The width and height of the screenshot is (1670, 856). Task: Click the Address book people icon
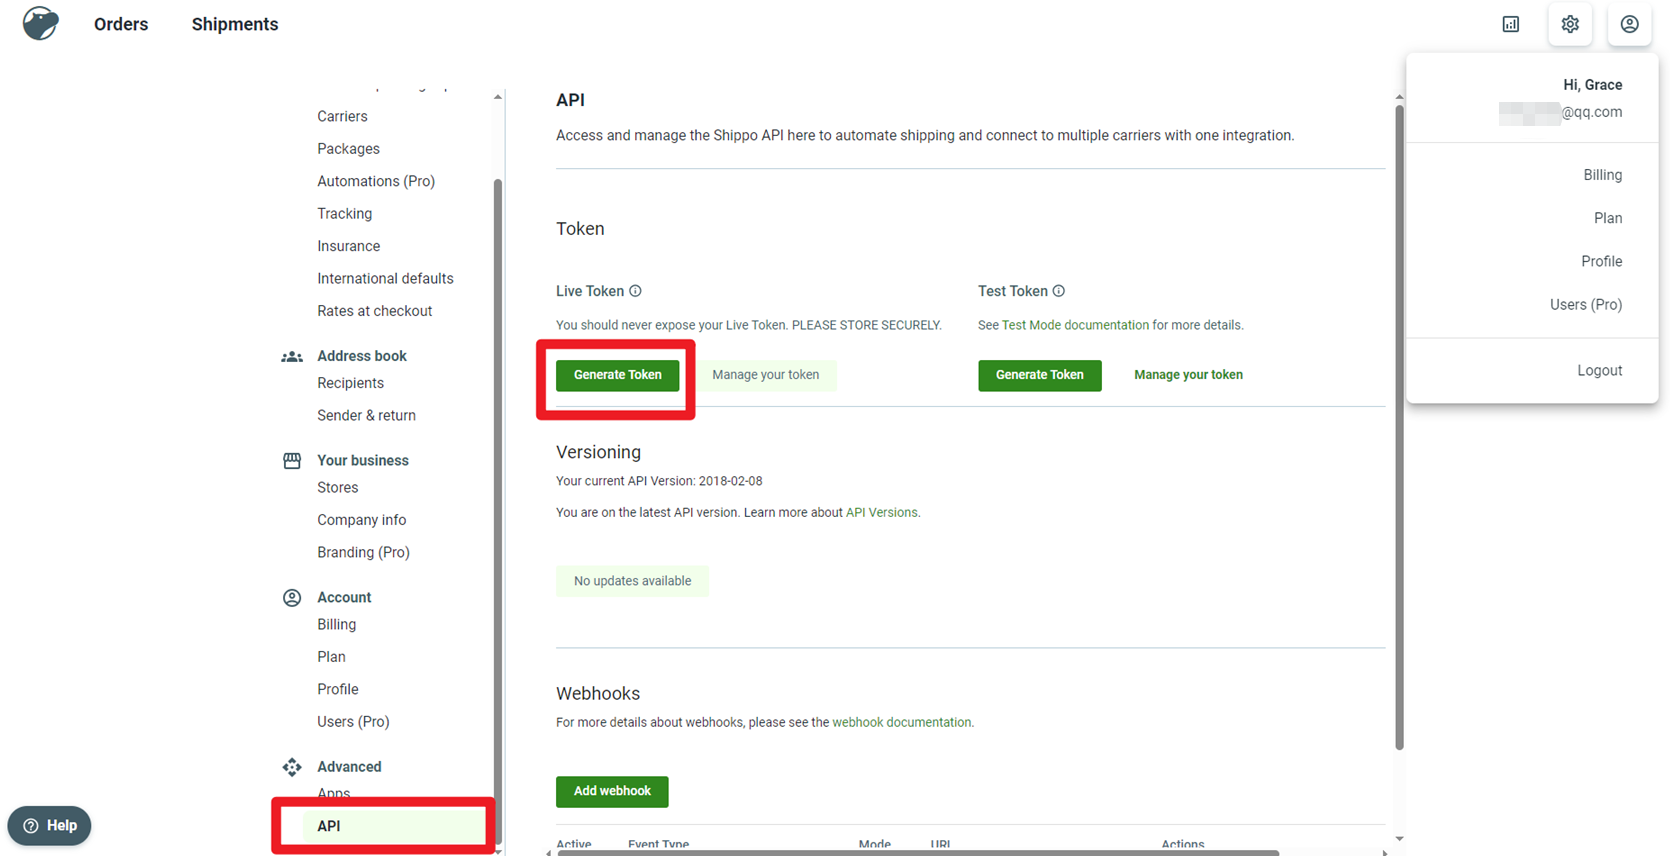[x=292, y=356]
